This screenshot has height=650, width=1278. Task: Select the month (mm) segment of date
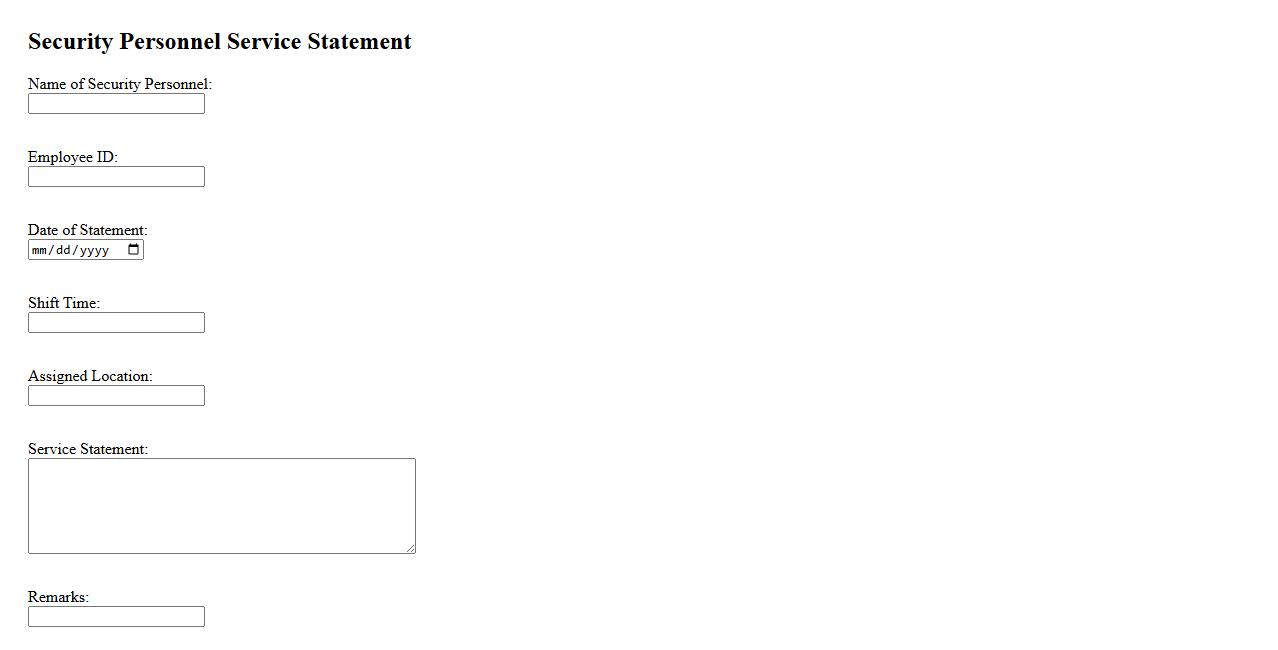click(40, 250)
